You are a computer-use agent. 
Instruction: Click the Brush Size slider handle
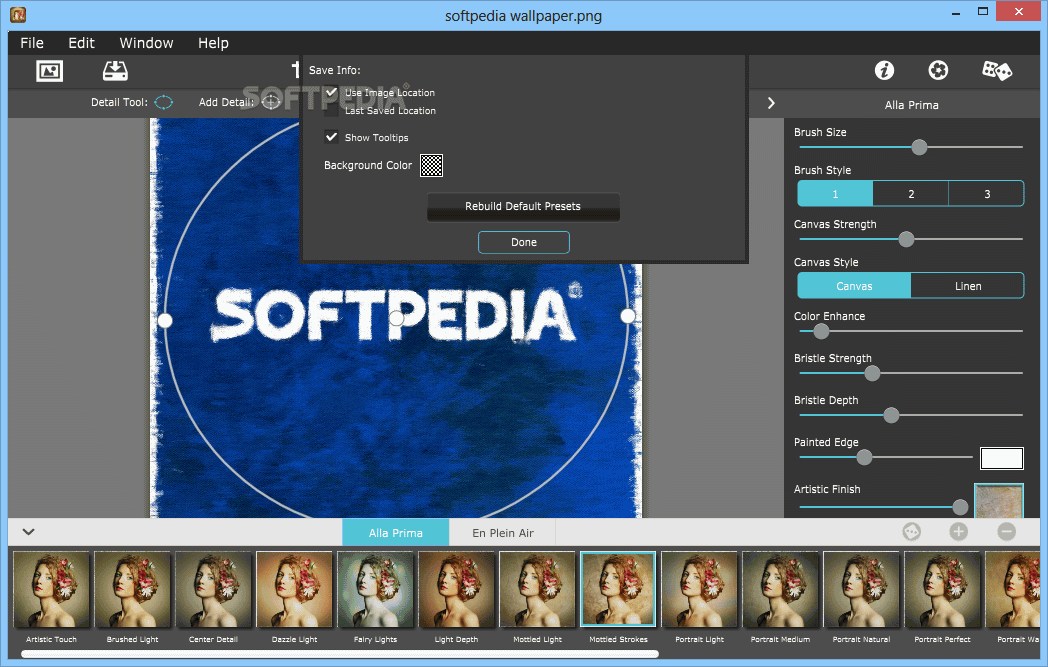point(920,147)
